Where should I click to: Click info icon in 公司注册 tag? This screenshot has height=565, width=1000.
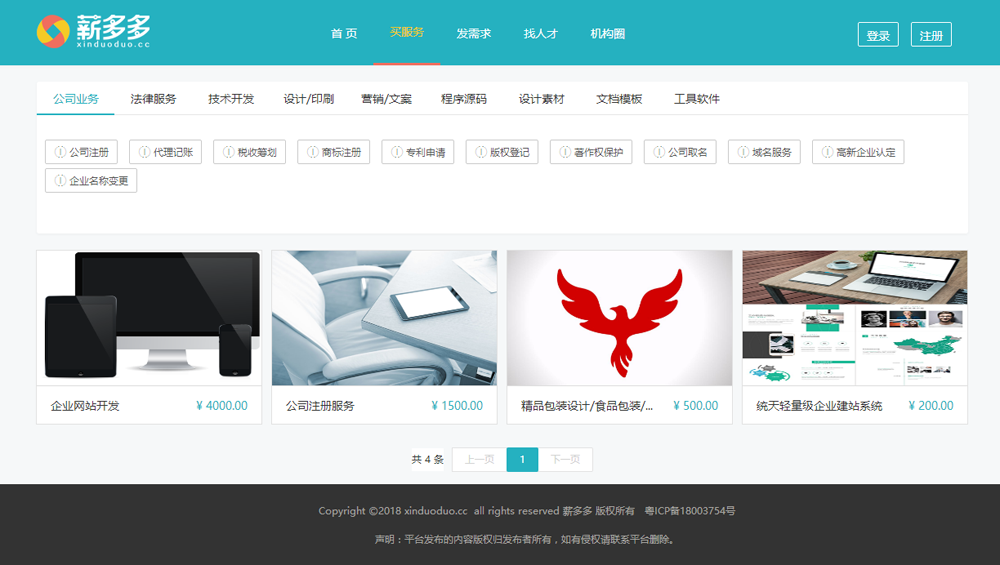pyautogui.click(x=60, y=152)
